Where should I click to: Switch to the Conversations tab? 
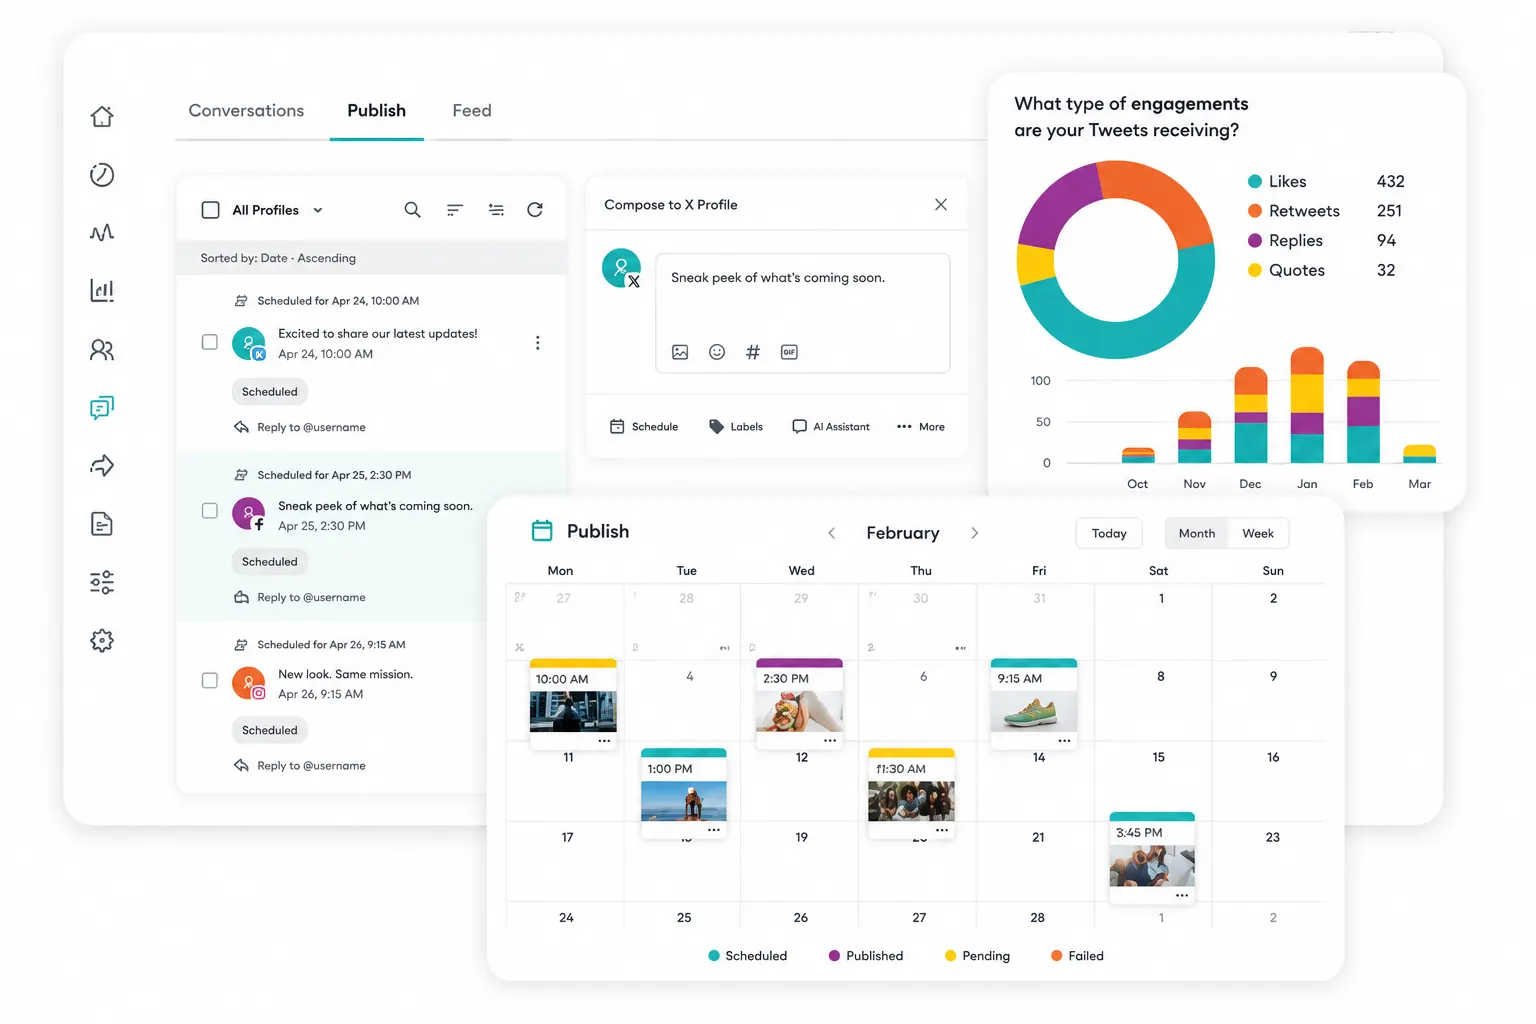click(x=246, y=111)
